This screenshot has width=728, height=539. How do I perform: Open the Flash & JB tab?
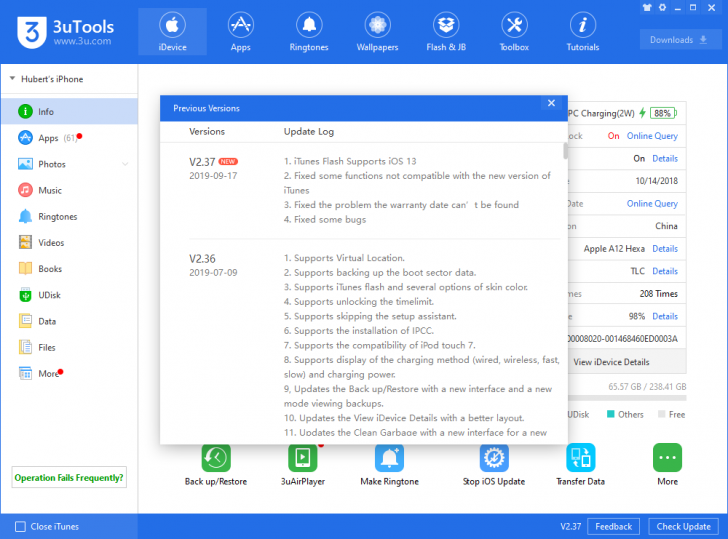[x=446, y=32]
